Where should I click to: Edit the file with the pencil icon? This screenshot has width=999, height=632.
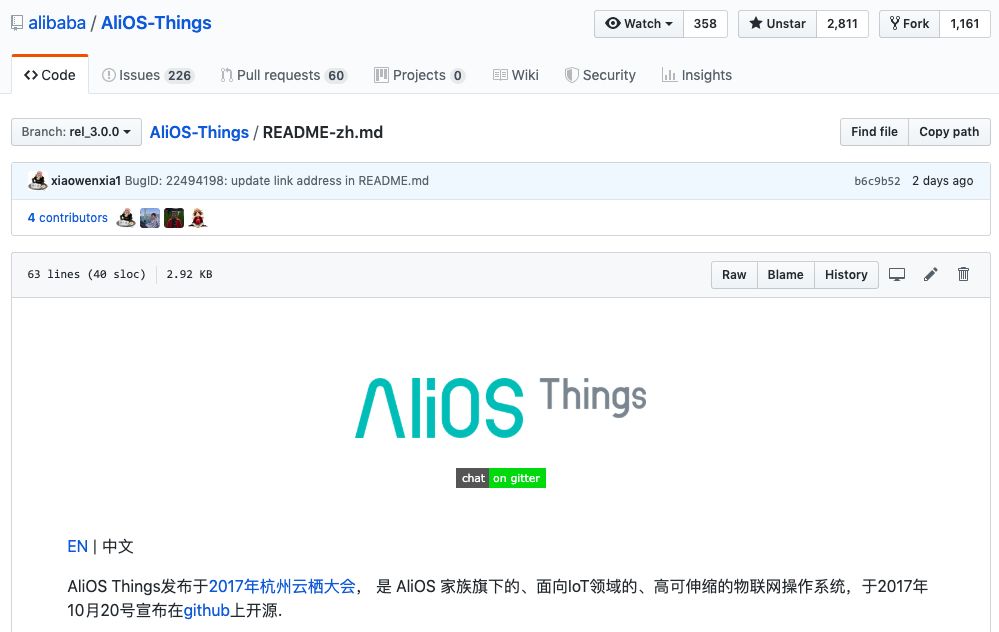point(931,275)
